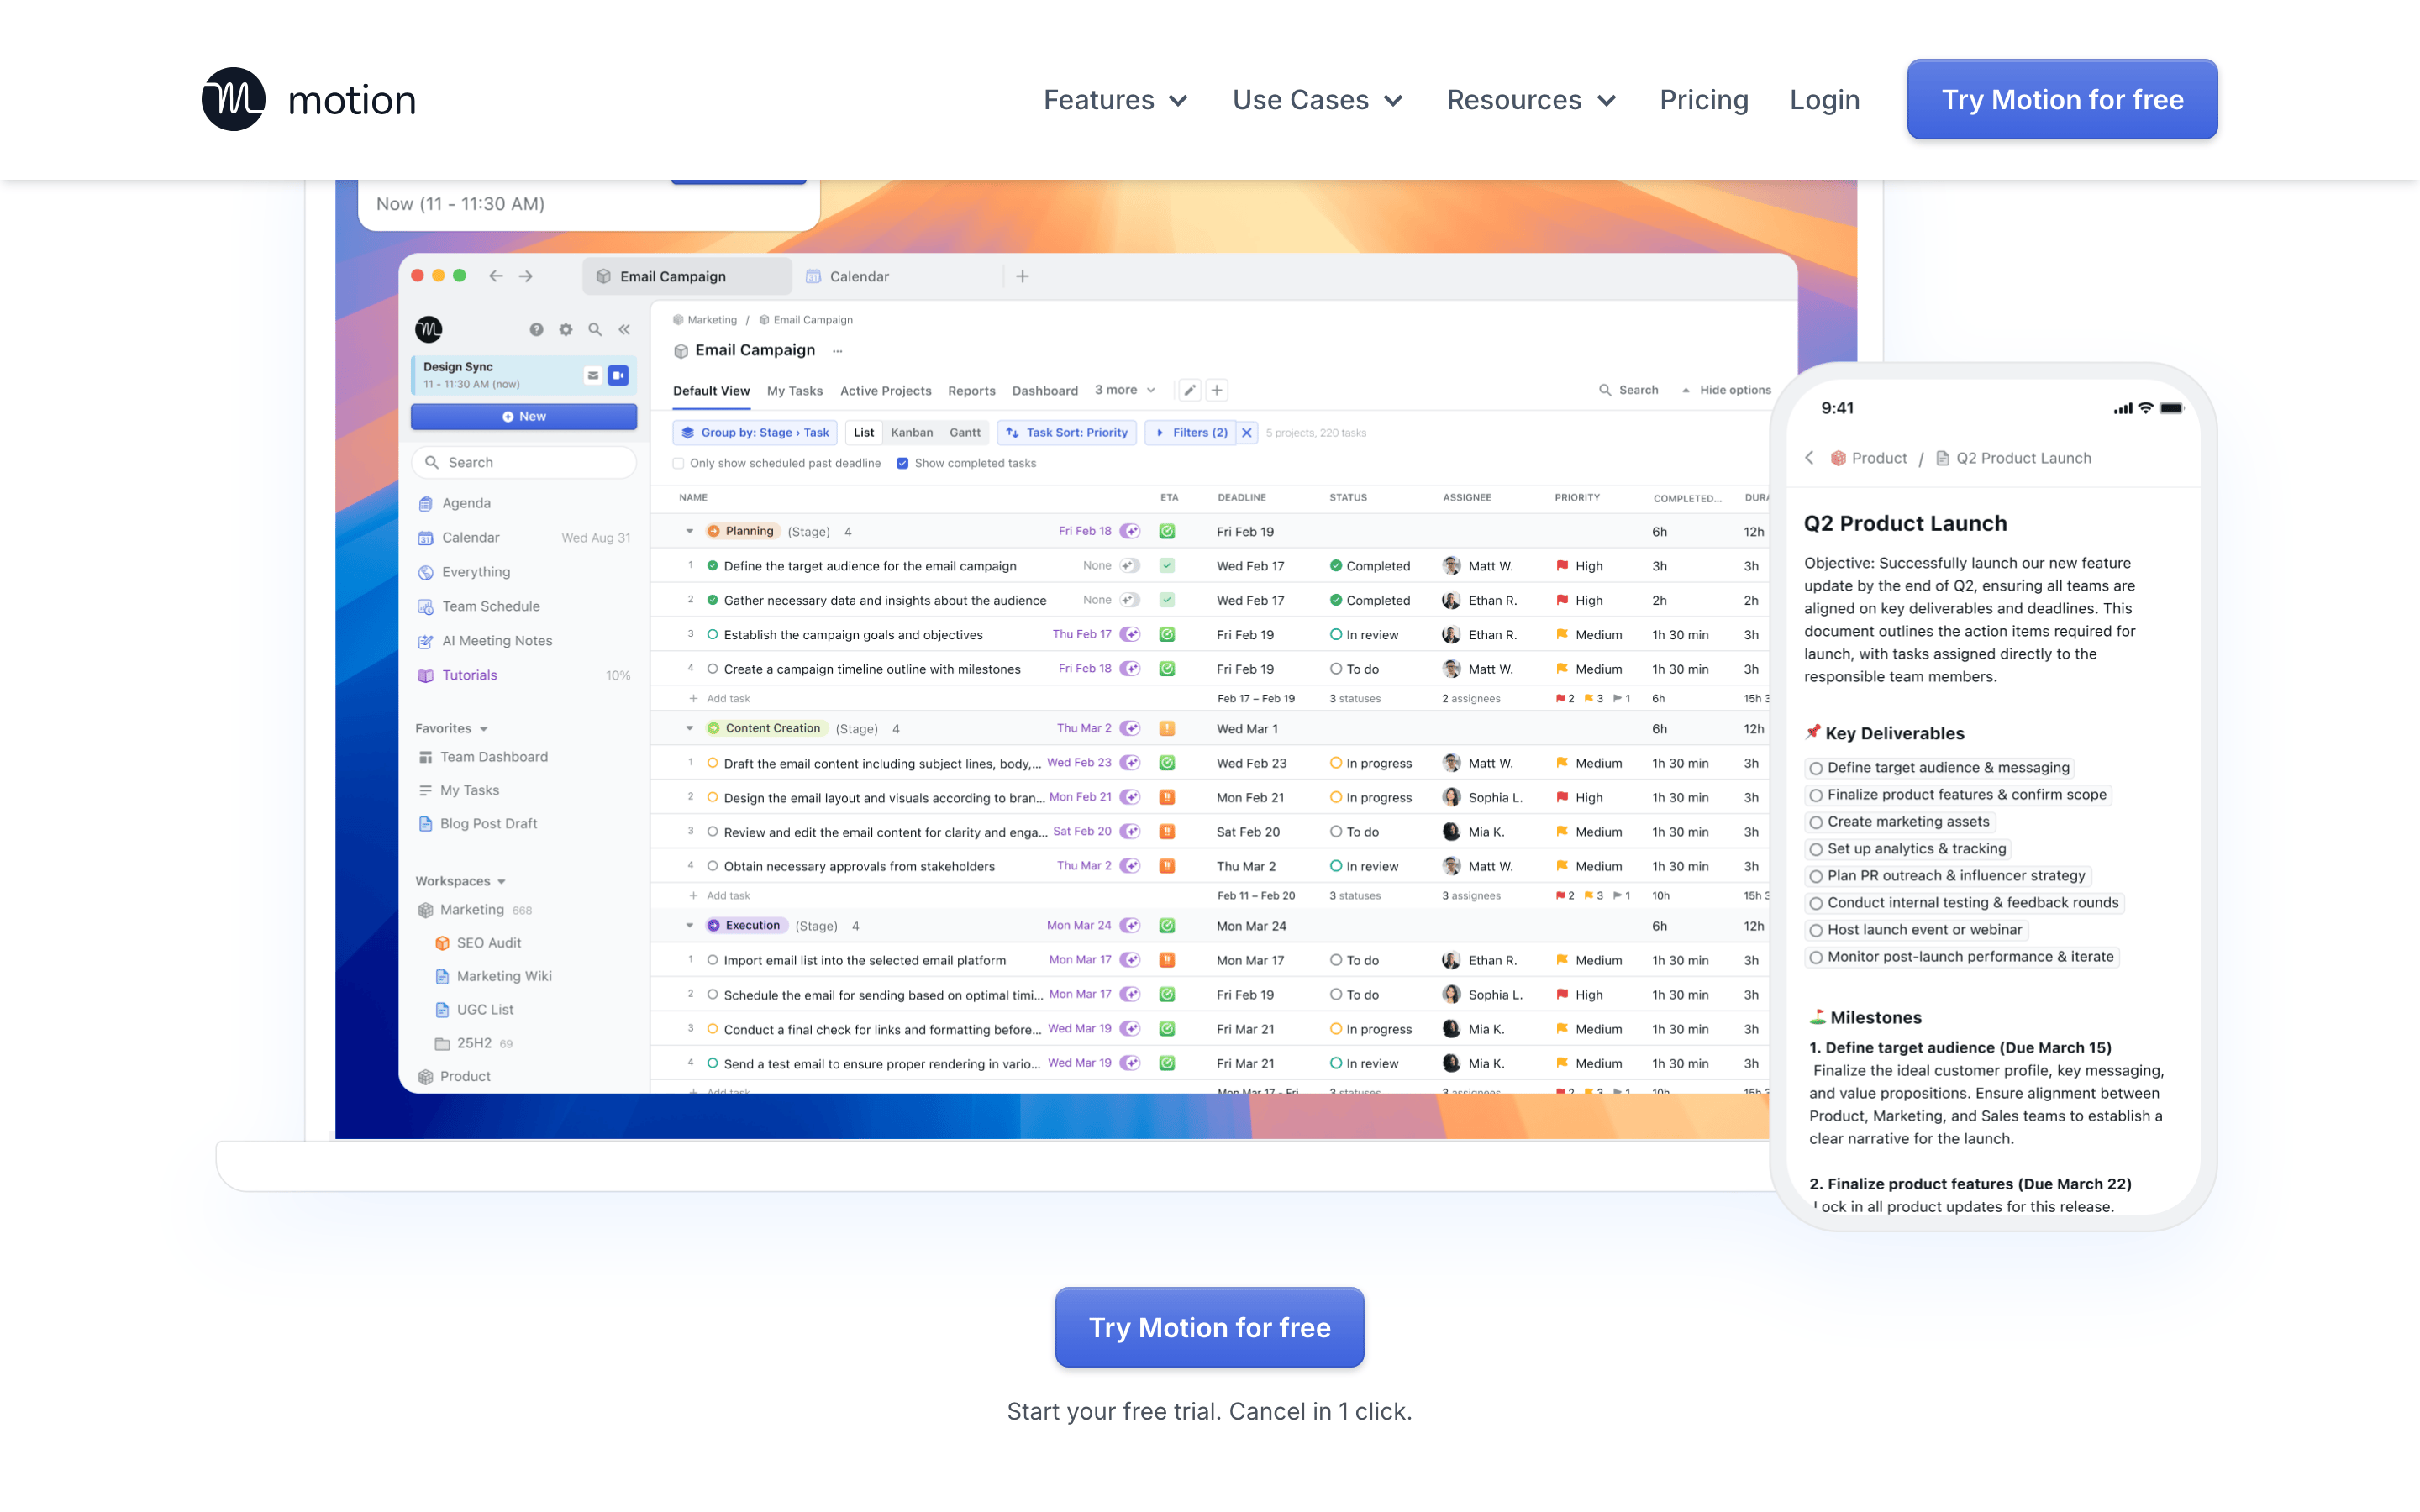2420x1512 pixels.
Task: Click the back arrow in phone breadcrumb
Action: (x=1809, y=458)
